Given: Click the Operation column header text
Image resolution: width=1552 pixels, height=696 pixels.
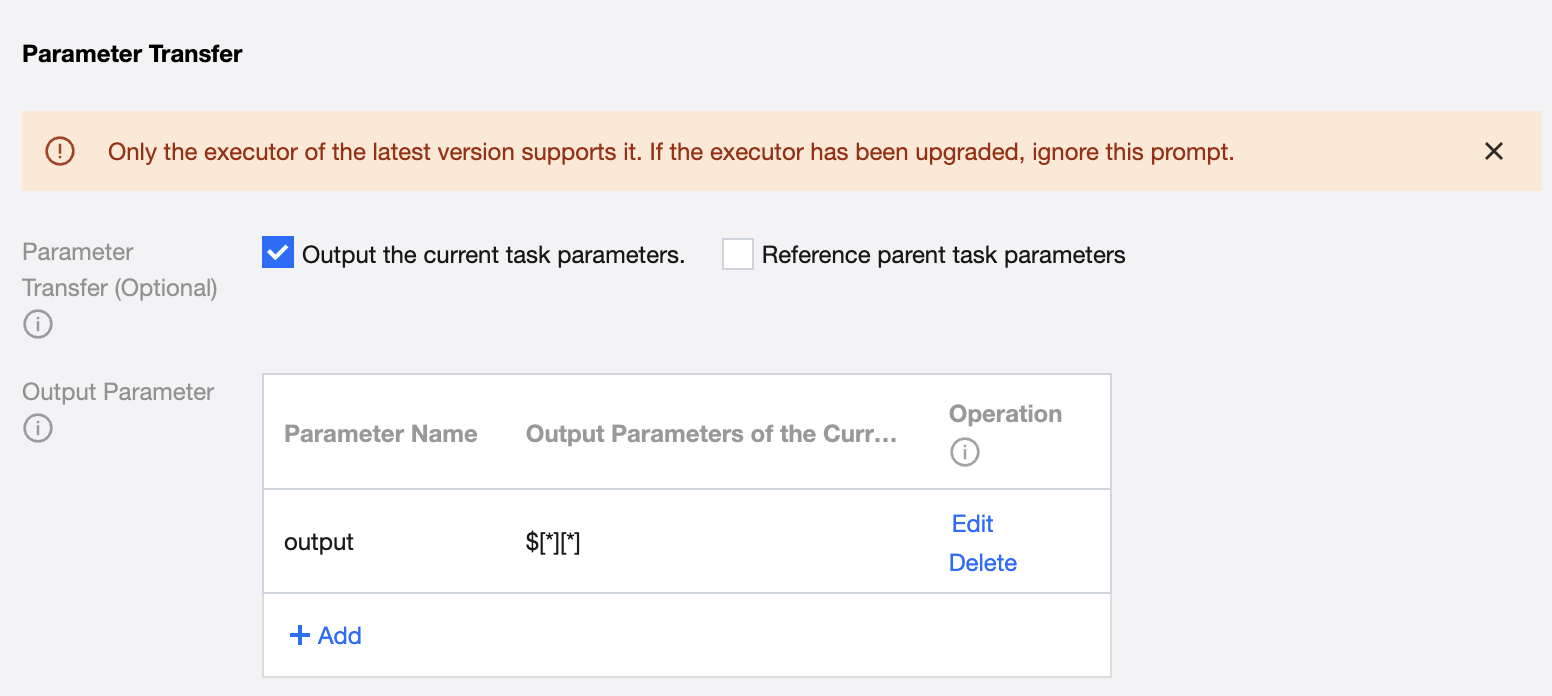Looking at the screenshot, I should (x=1005, y=414).
